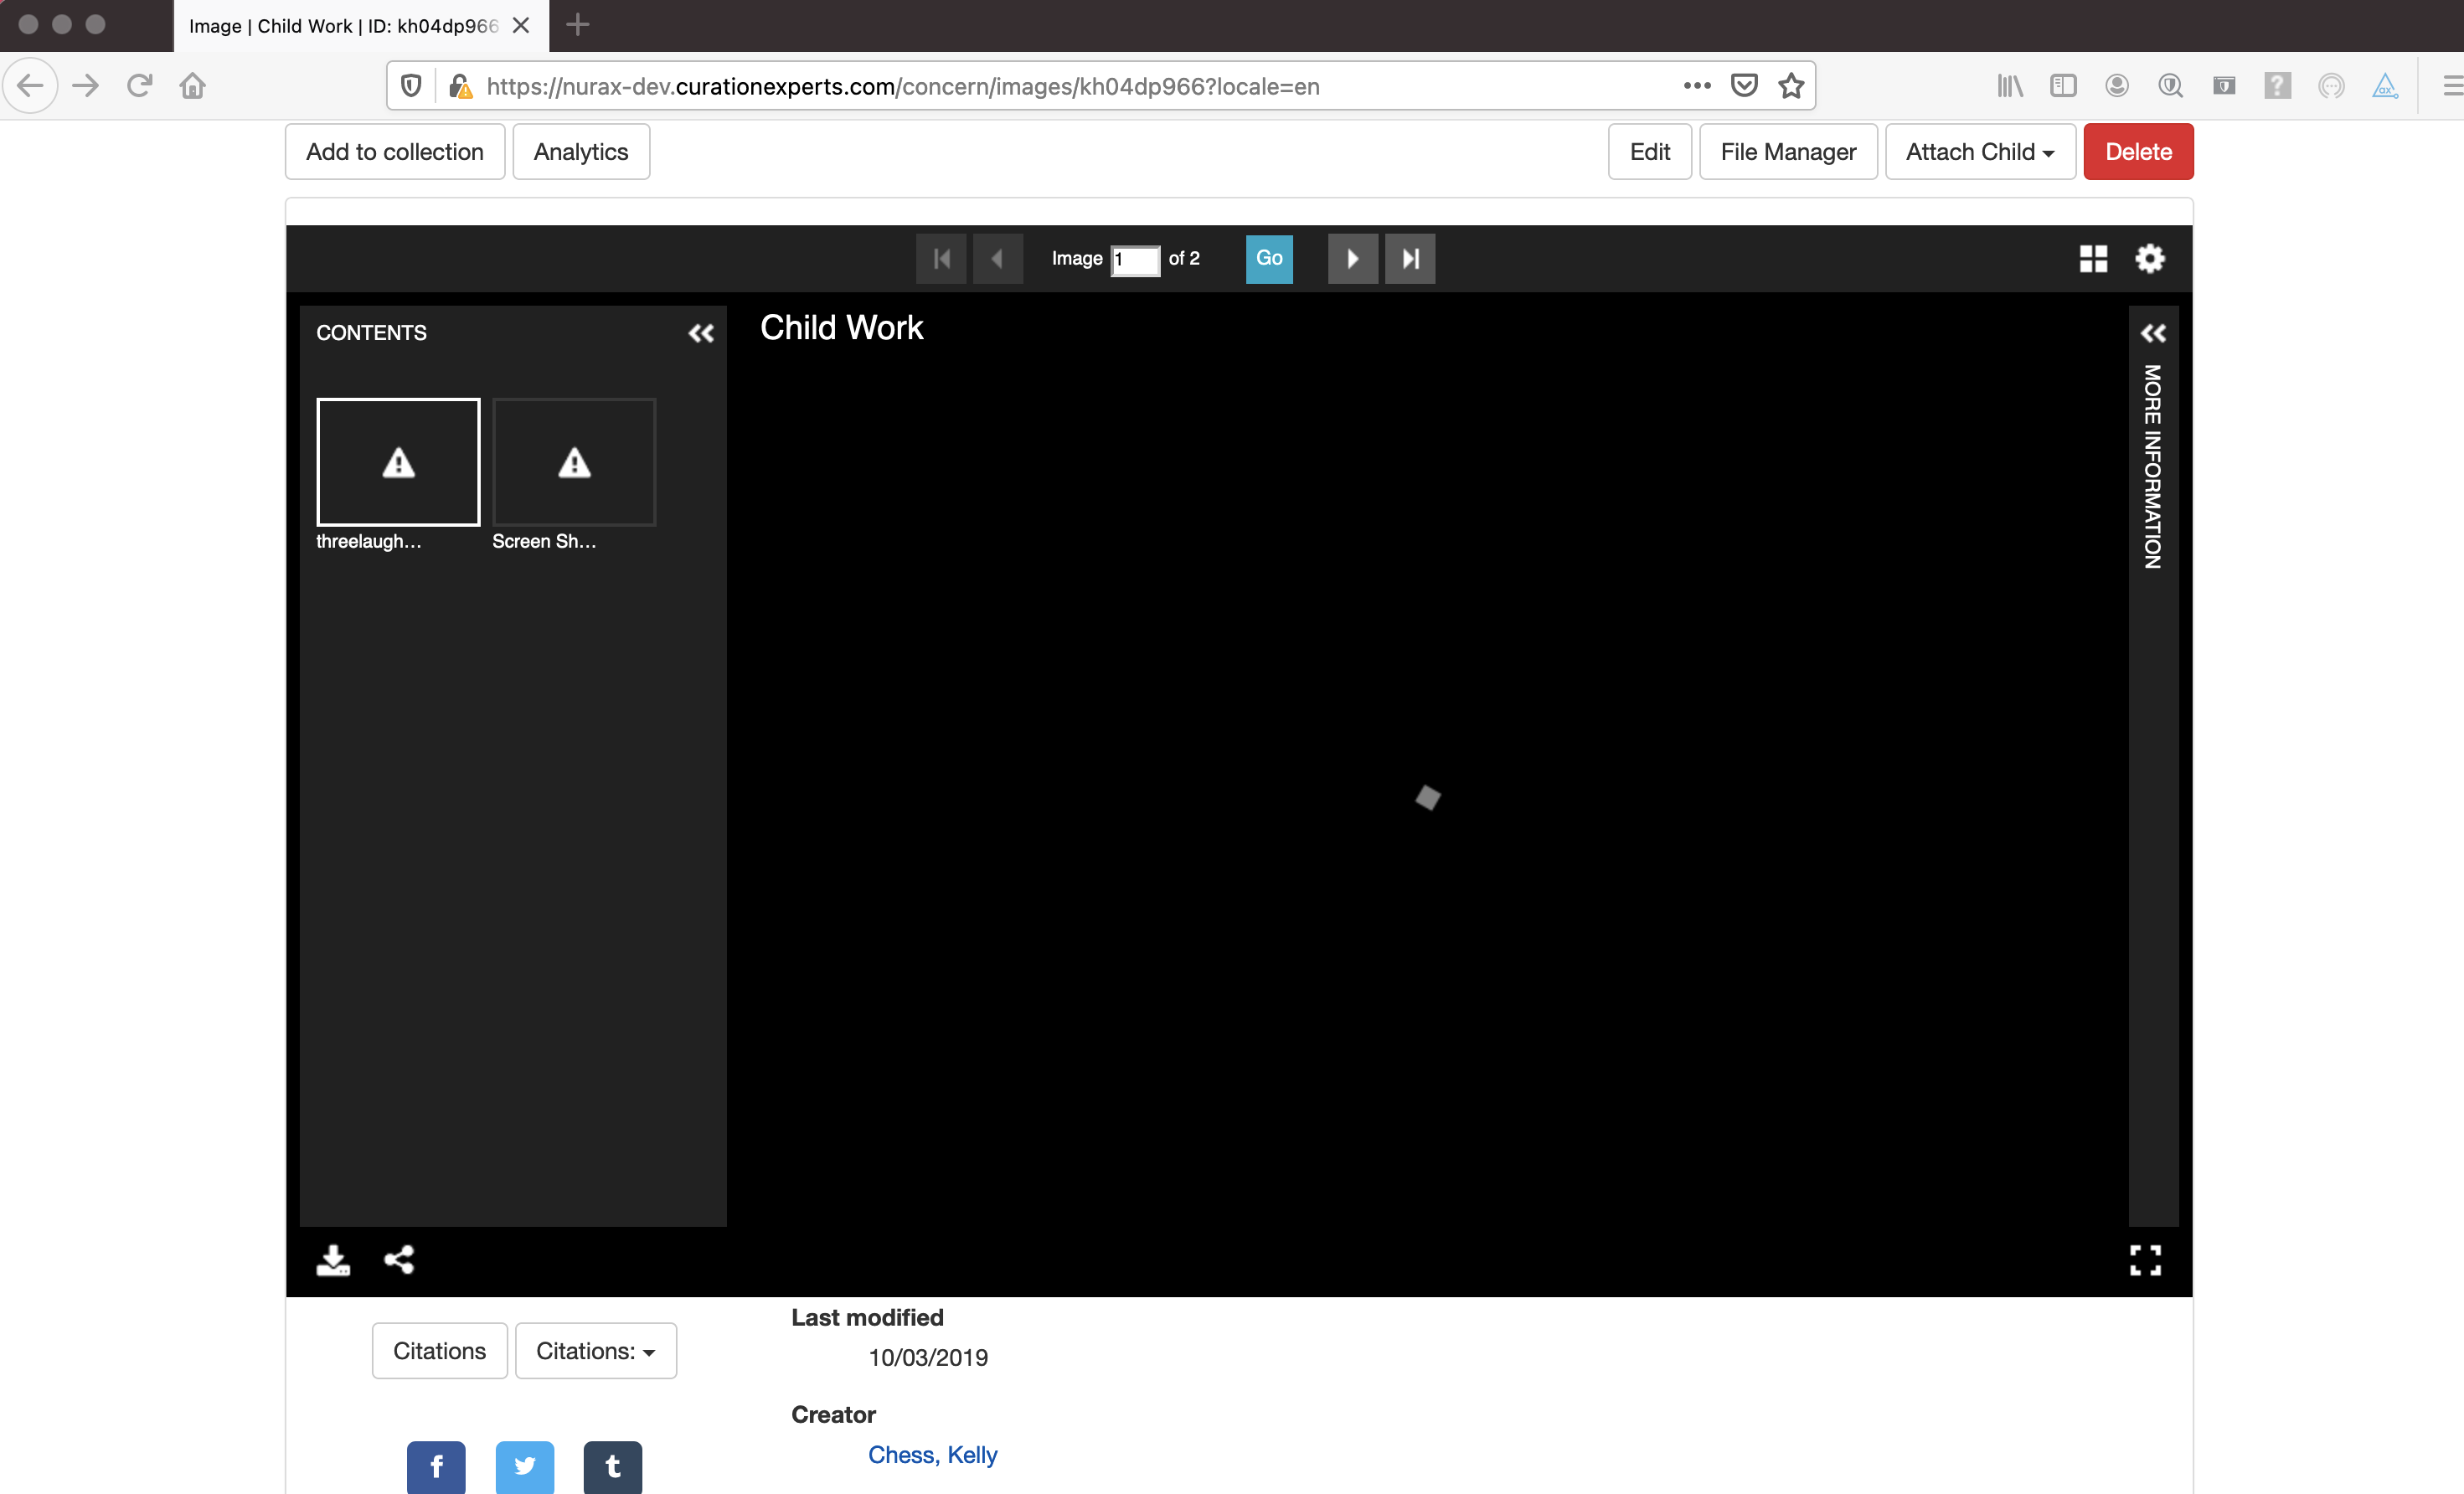Select the threelaugh... thumbnail
Screen dimensions: 2464x1494
pyautogui.click(x=398, y=462)
